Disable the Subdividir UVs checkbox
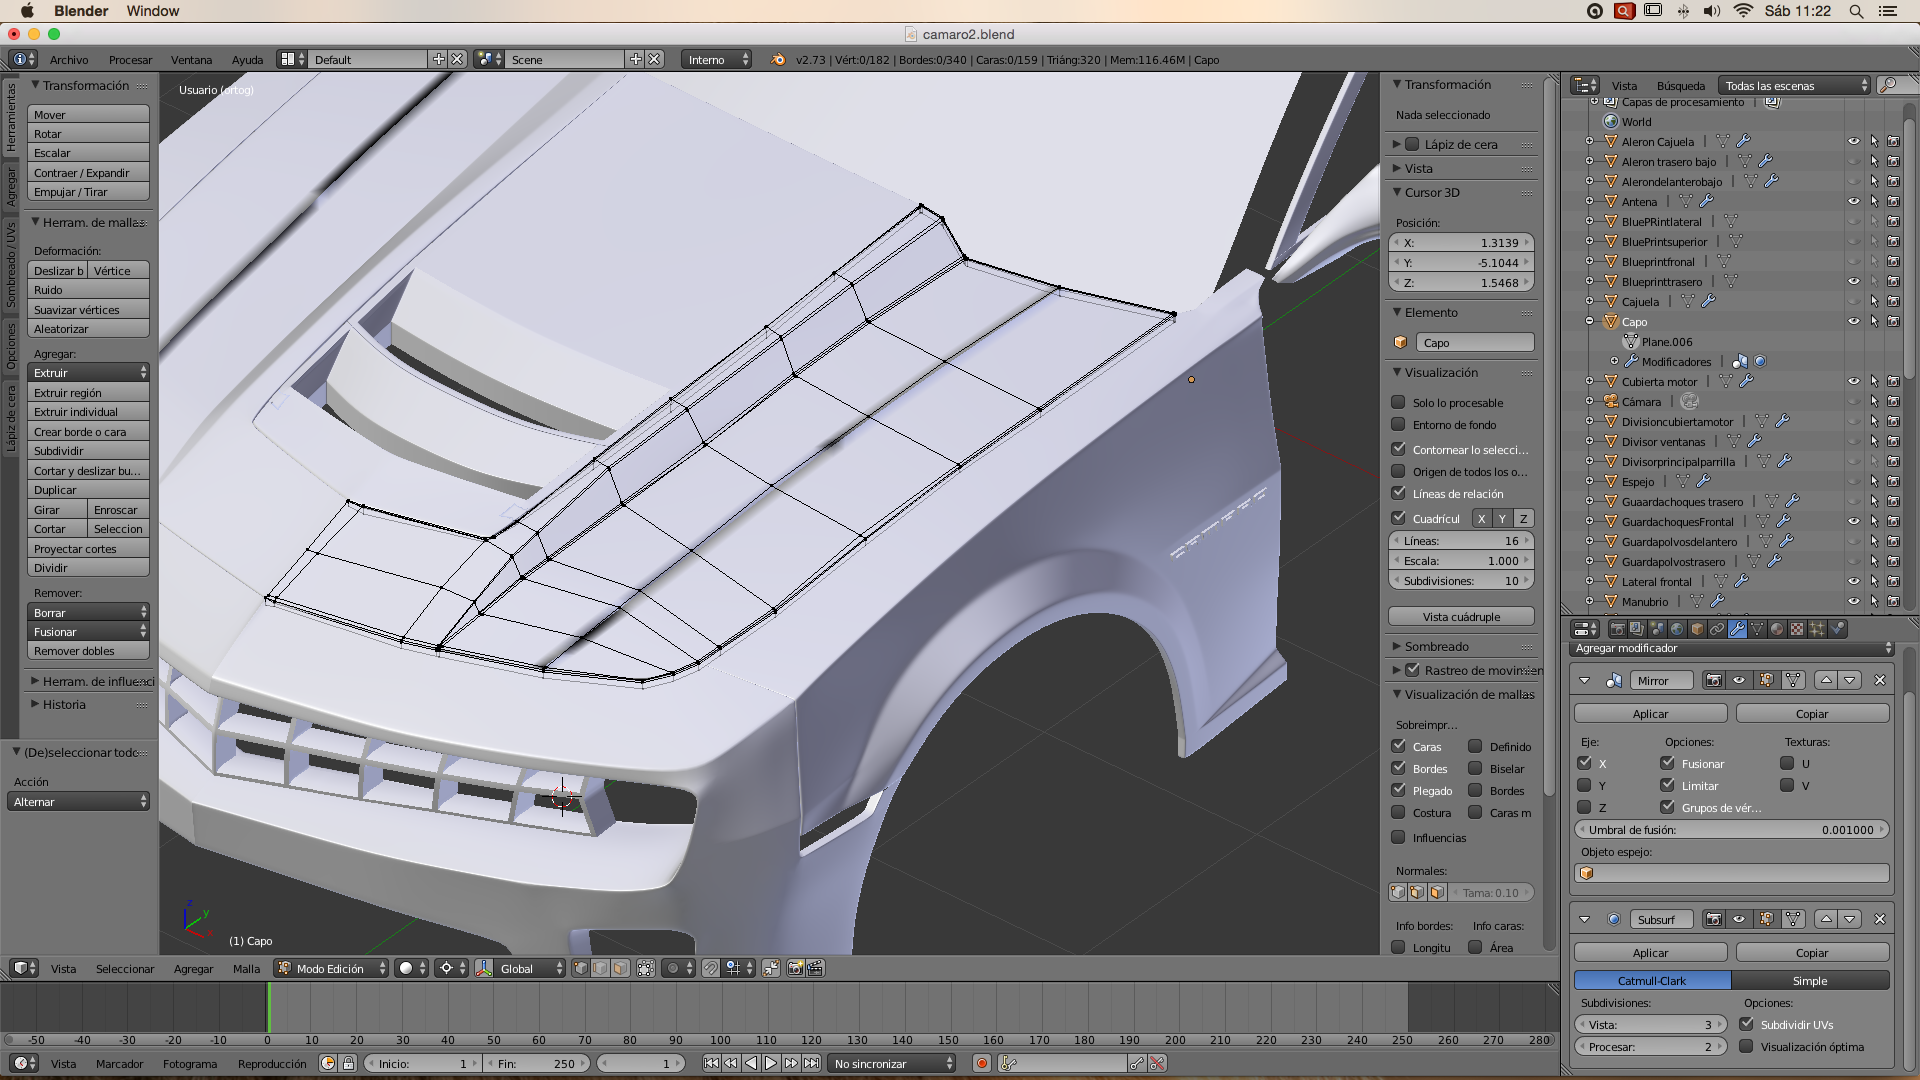Viewport: 1920px width, 1080px height. (x=1746, y=1024)
